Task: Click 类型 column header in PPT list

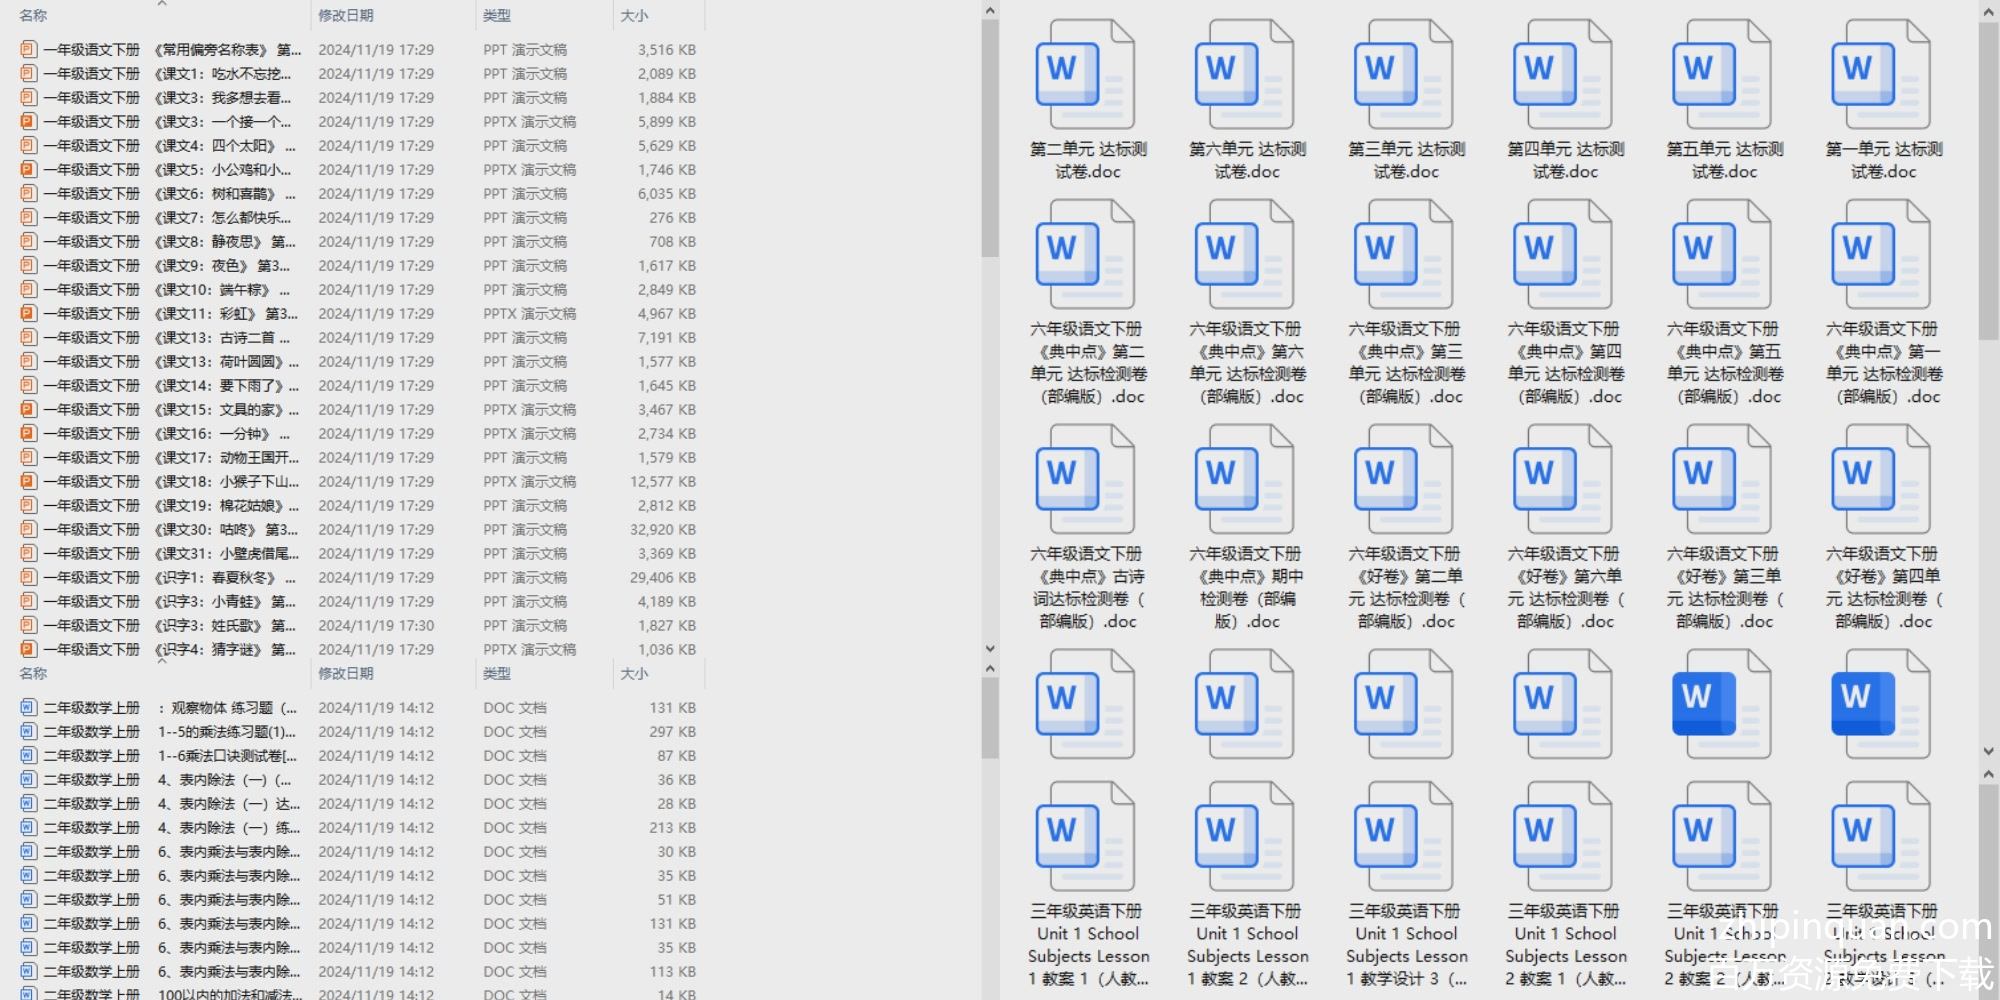Action: [x=497, y=16]
